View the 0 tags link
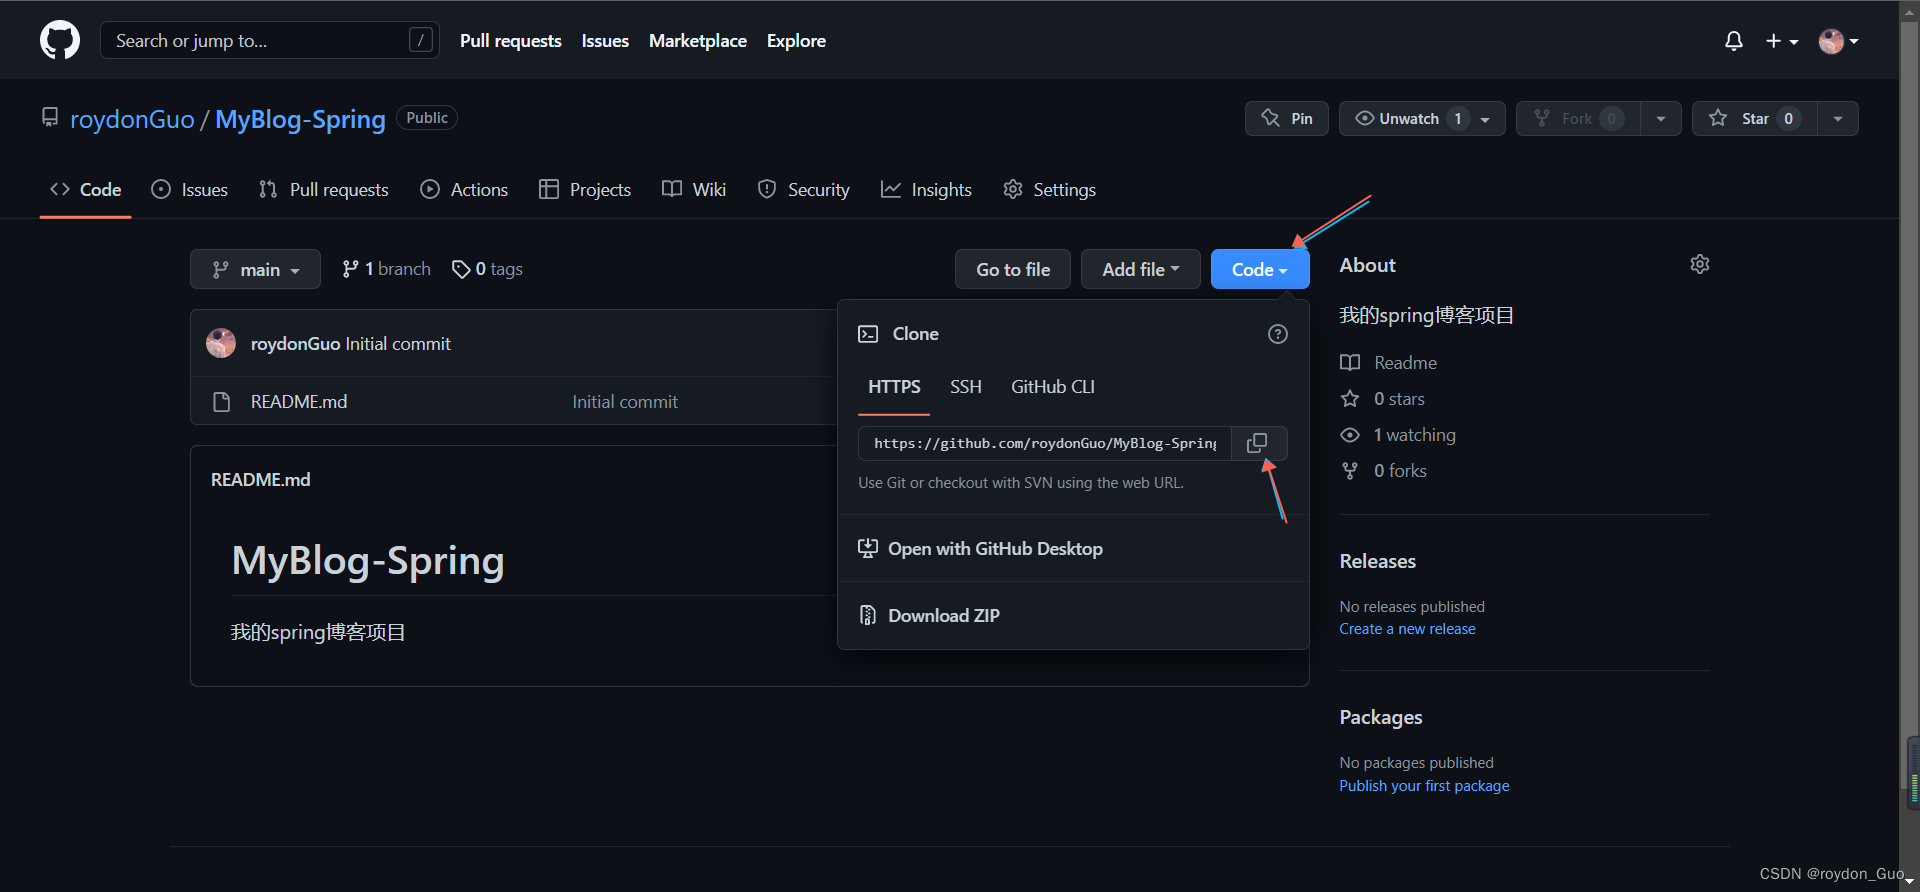Viewport: 1920px width, 892px height. pyautogui.click(x=487, y=269)
